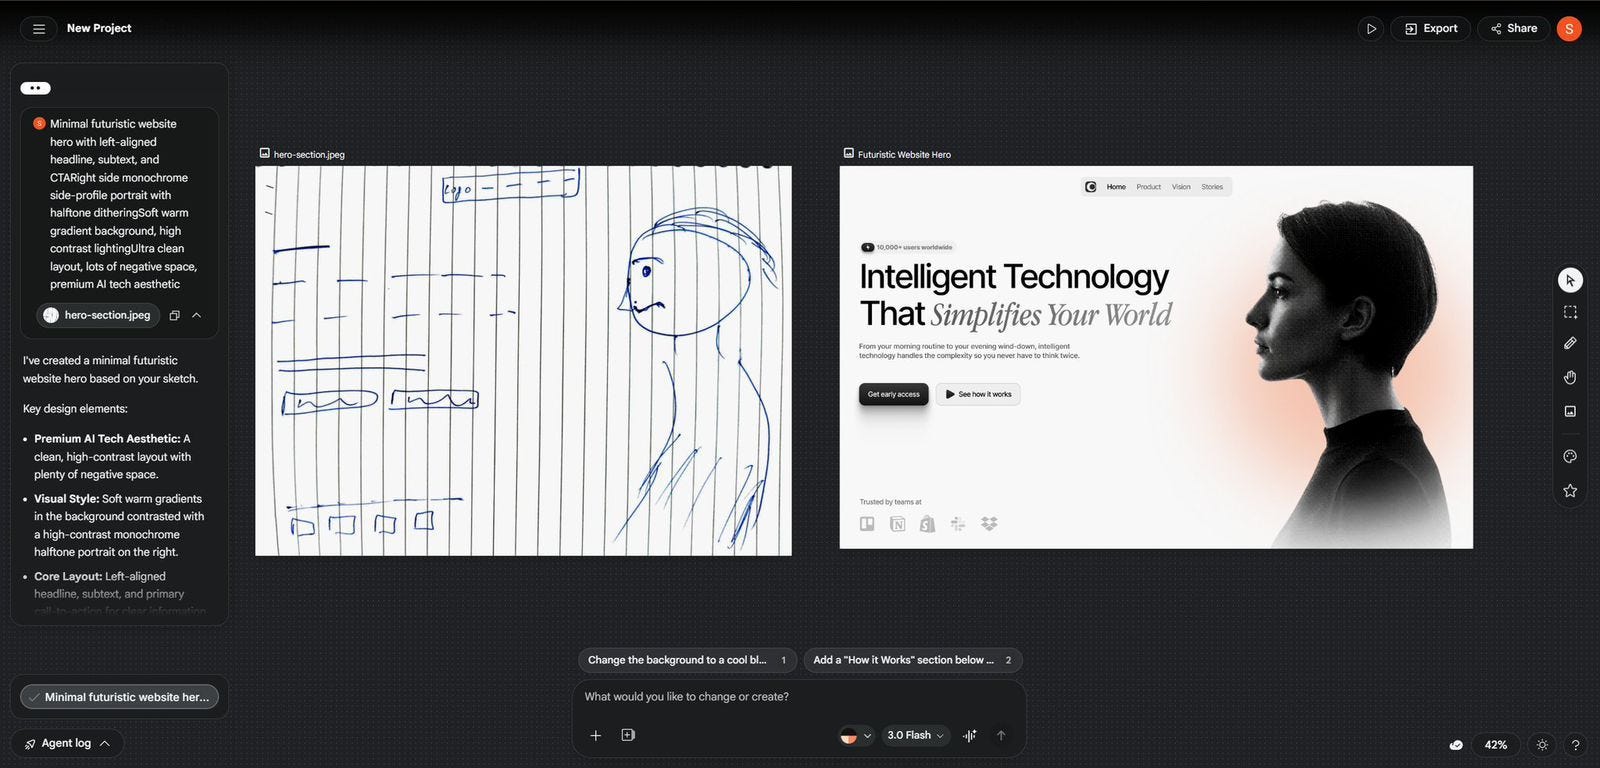Screen dimensions: 1600x768
Task: Click the Dropbox logo under Trusted by teams
Action: (x=989, y=524)
